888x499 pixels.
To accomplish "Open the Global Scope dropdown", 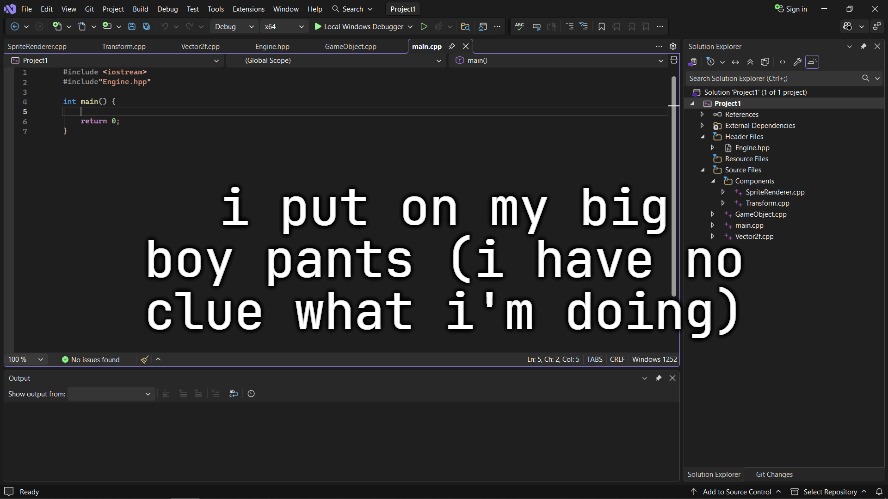I will [x=335, y=60].
